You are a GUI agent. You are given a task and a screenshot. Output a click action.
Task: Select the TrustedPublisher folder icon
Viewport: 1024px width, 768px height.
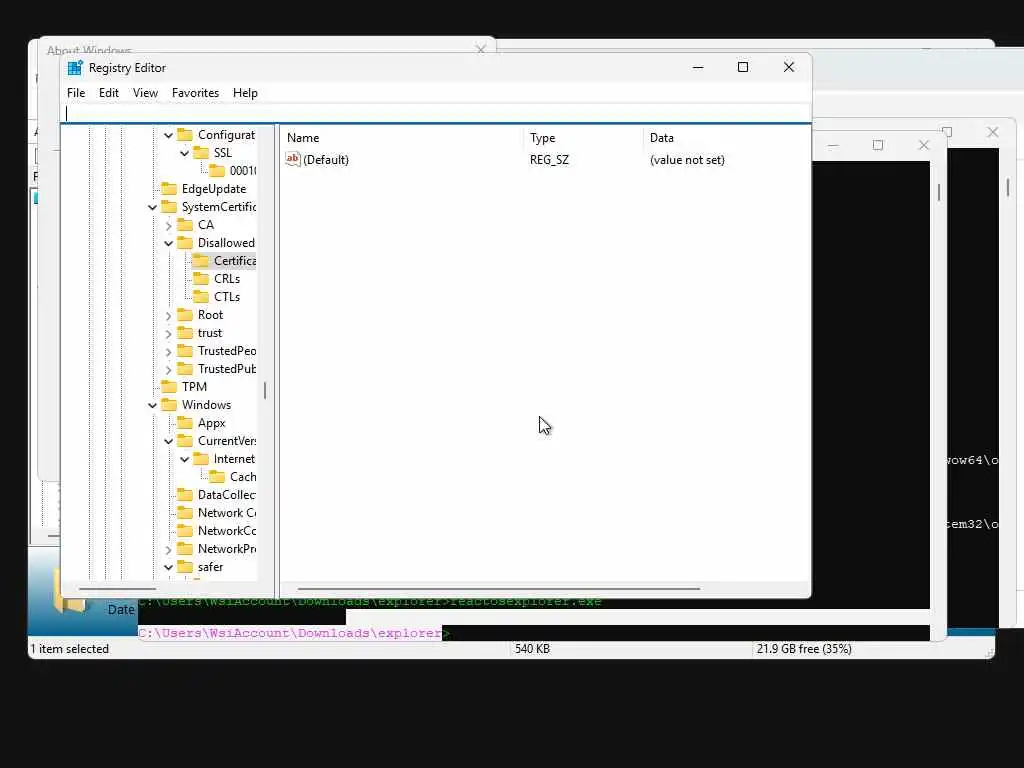tap(185, 369)
